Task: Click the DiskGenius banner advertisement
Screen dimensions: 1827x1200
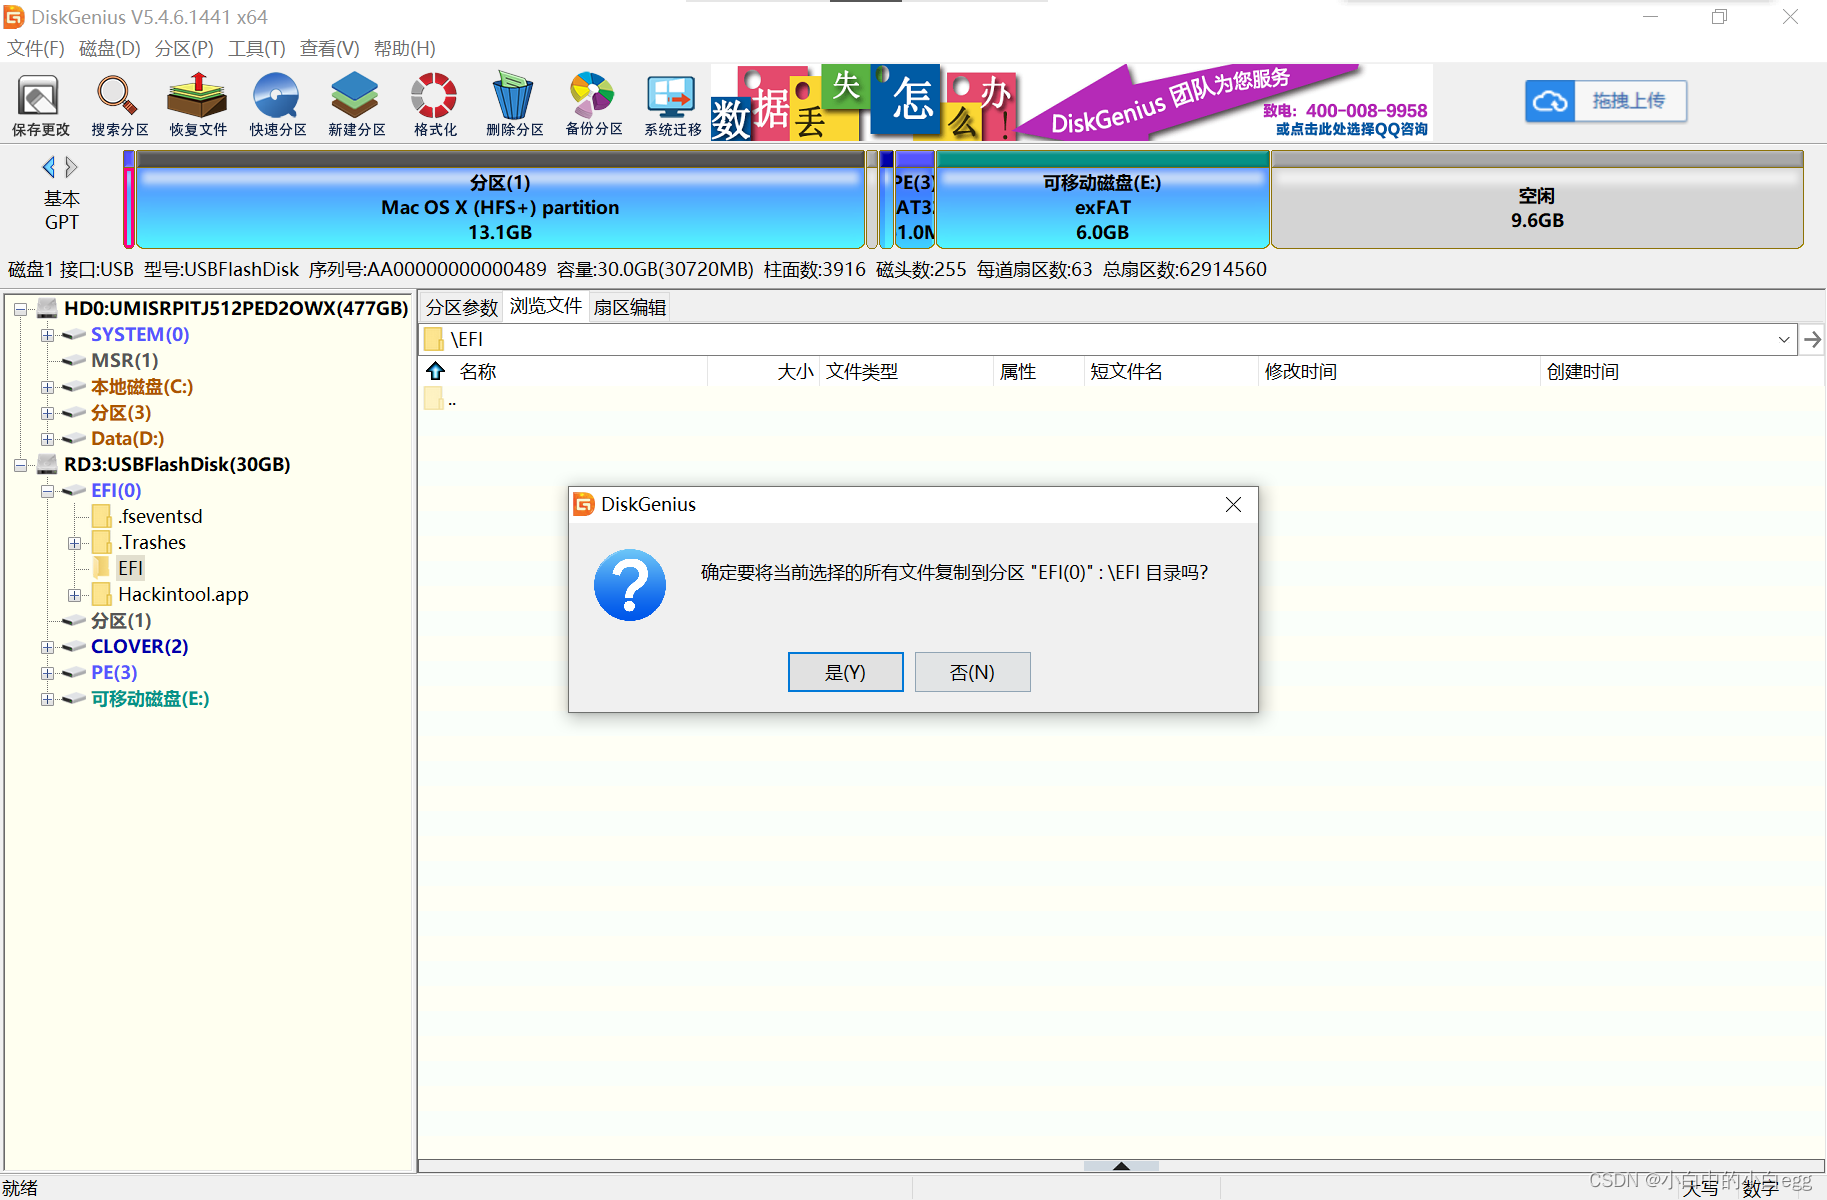Action: point(1072,102)
